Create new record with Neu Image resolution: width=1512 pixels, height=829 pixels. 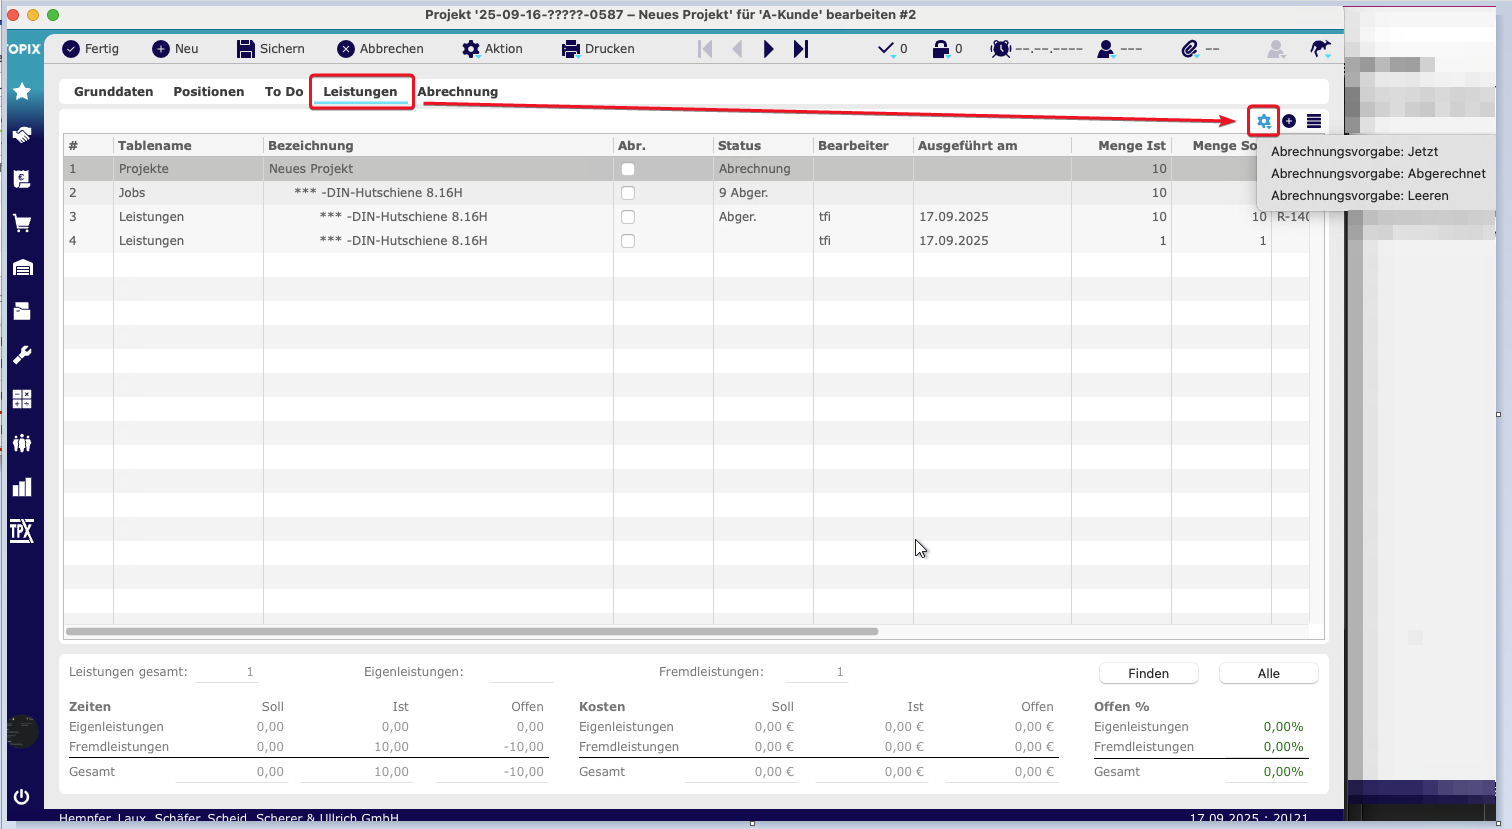pos(175,49)
